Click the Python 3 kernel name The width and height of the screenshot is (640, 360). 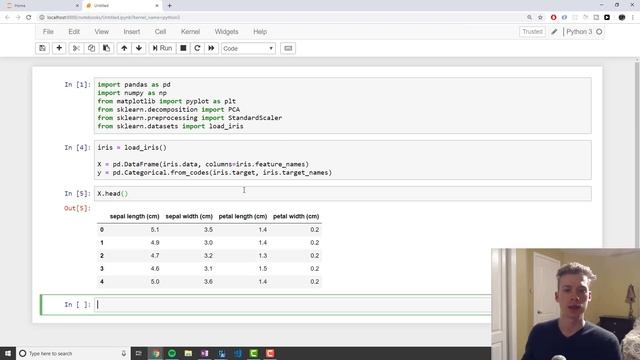coord(579,31)
